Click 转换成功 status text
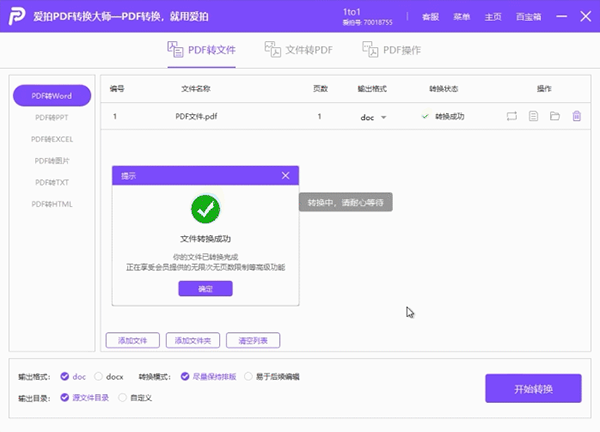 point(450,116)
